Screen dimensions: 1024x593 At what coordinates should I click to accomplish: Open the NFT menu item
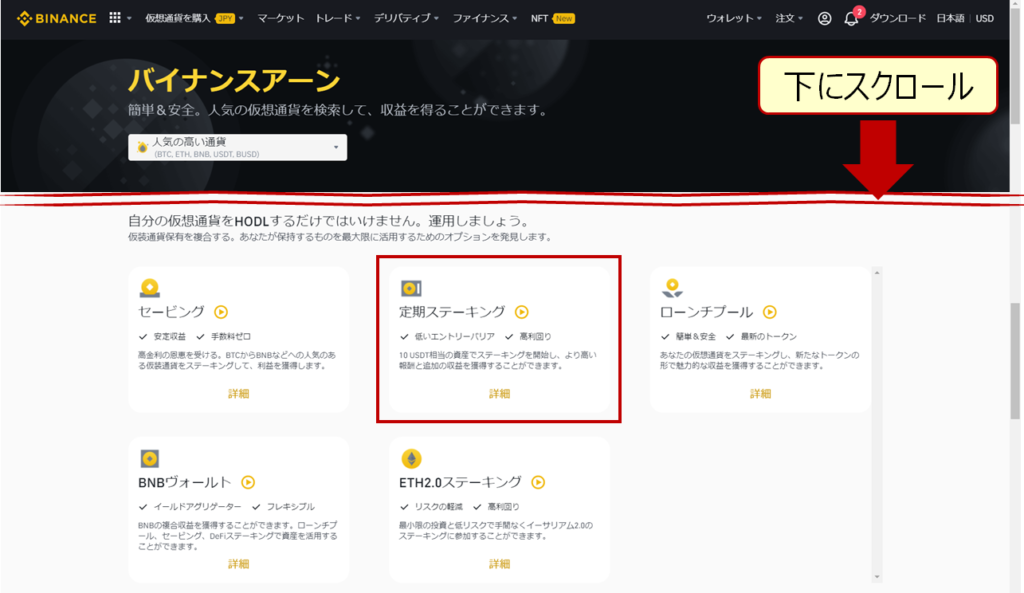(539, 18)
